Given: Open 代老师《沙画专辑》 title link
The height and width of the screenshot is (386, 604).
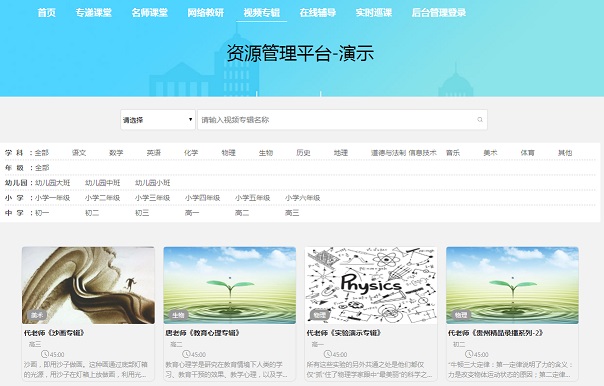Looking at the screenshot, I should [54, 333].
